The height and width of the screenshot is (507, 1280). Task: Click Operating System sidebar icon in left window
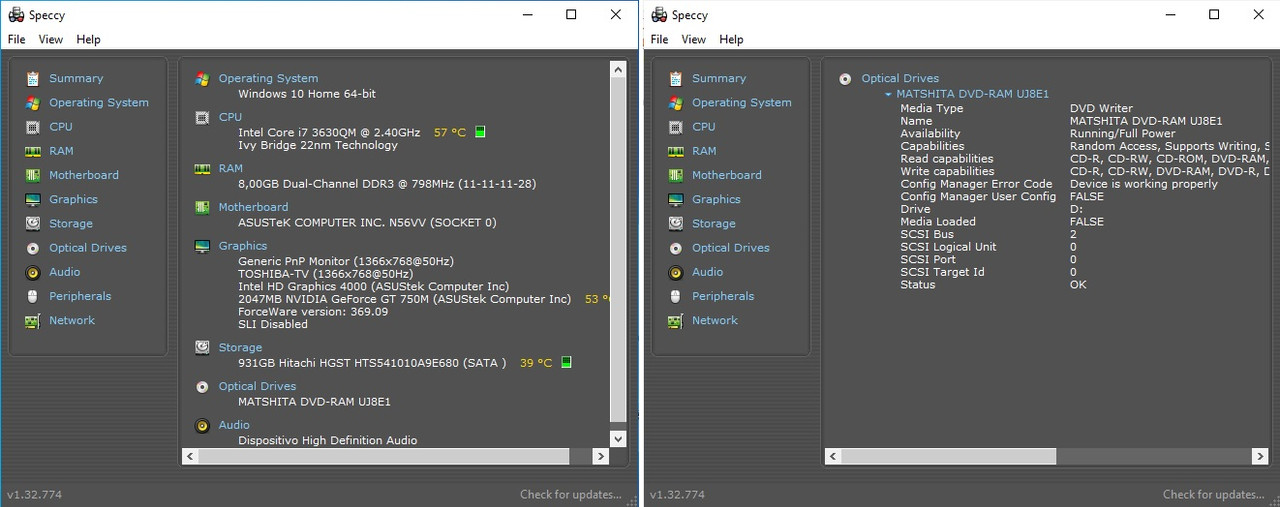point(33,102)
